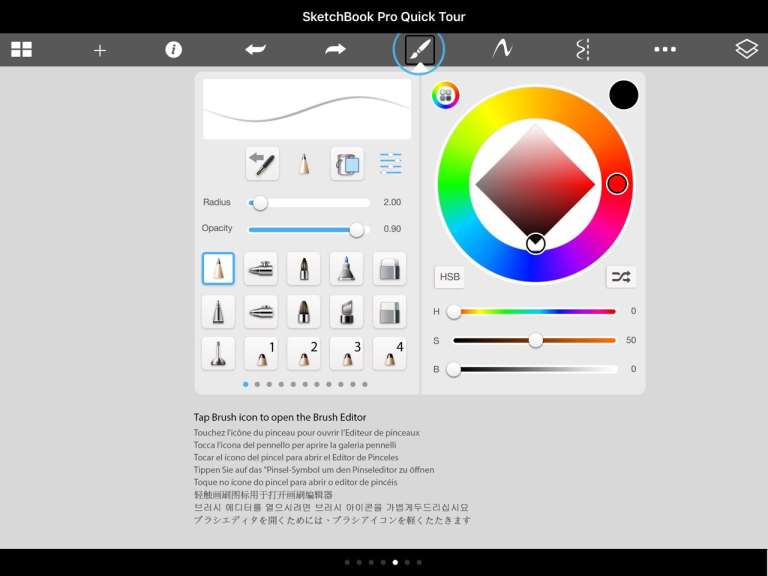
Task: Select the pencil brush in first row
Action: pos(218,268)
